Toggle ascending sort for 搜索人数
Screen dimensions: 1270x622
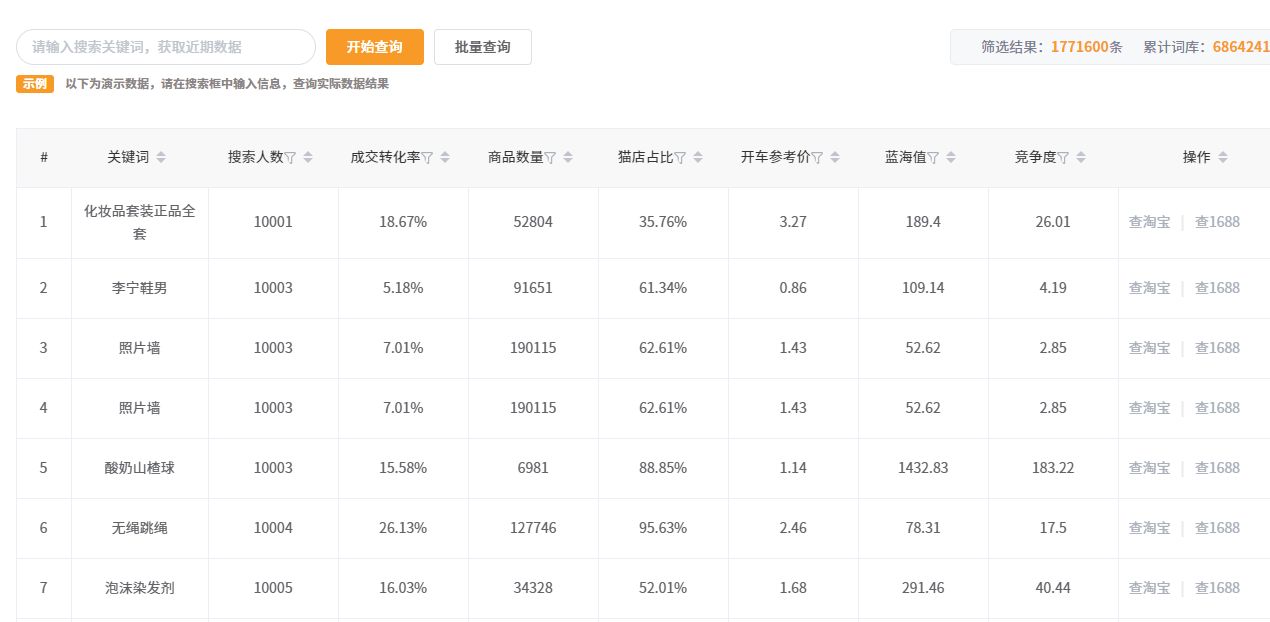pos(307,153)
